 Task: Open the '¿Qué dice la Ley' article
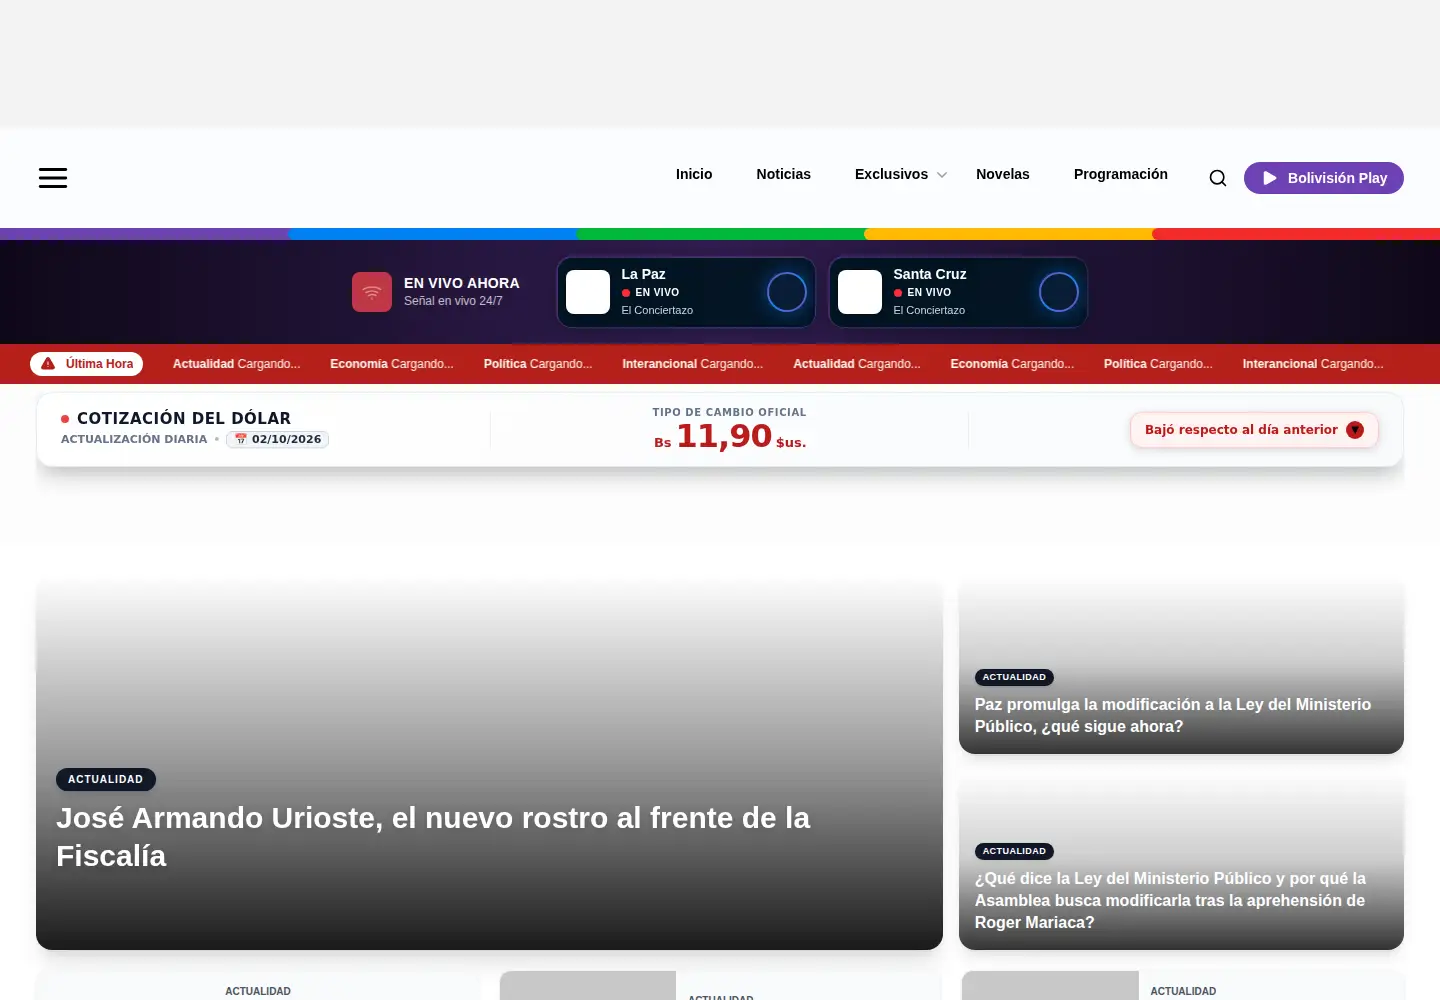tap(1170, 900)
